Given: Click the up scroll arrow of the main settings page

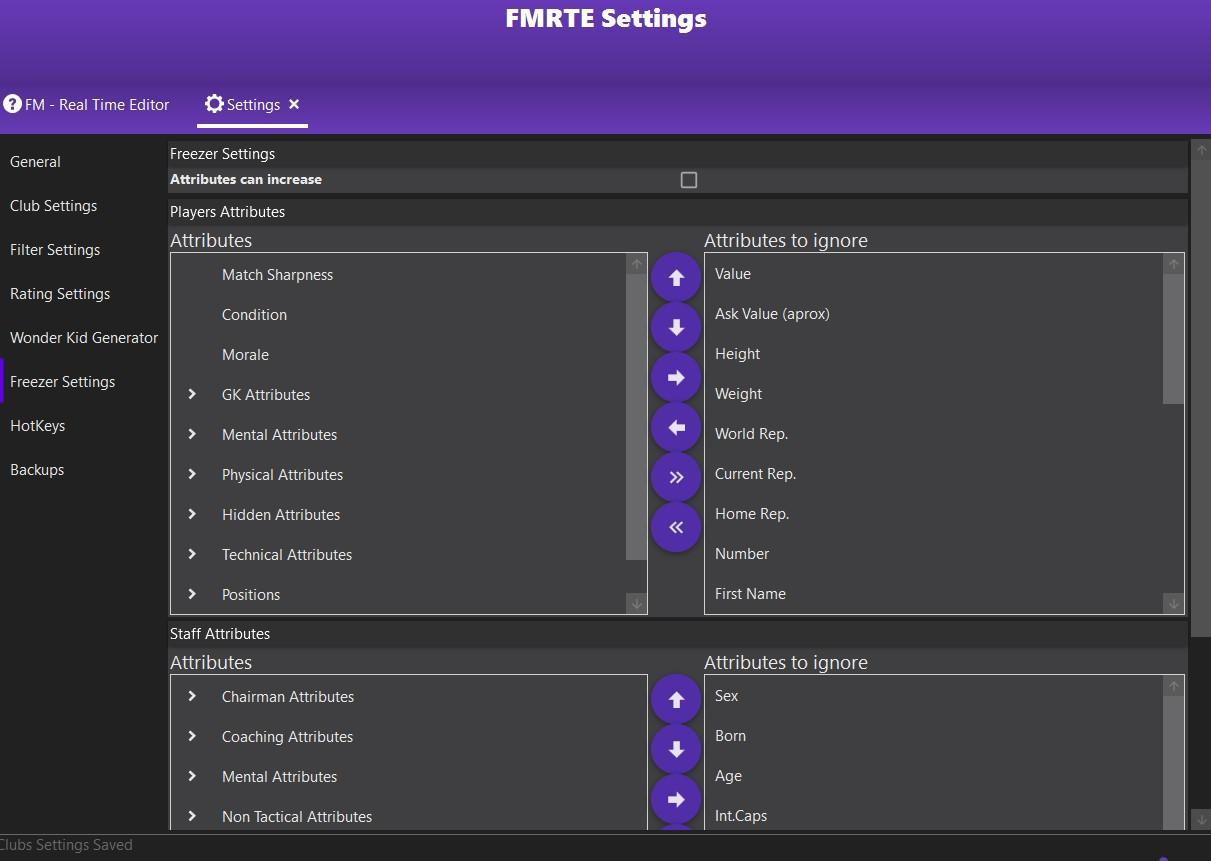Looking at the screenshot, I should (1202, 150).
